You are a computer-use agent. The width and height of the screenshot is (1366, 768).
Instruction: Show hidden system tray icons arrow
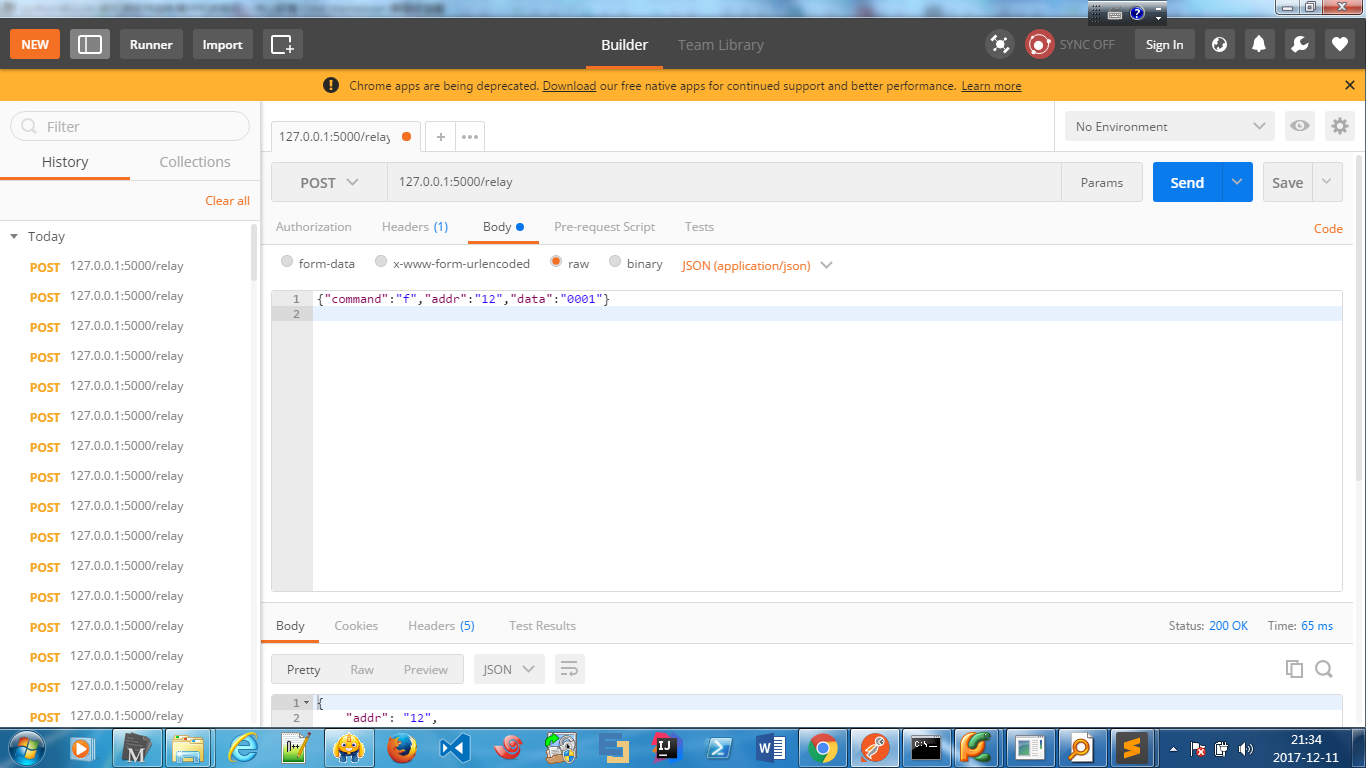[x=1173, y=748]
